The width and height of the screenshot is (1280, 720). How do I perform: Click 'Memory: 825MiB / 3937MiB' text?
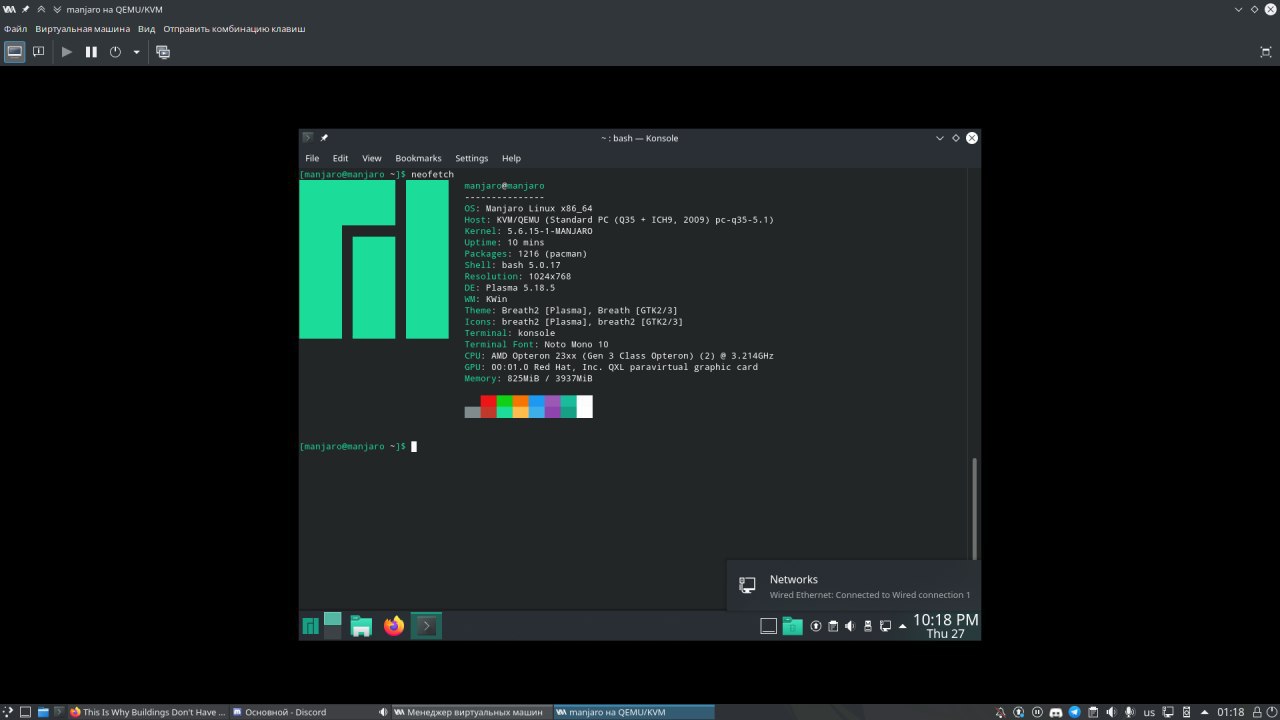[528, 379]
